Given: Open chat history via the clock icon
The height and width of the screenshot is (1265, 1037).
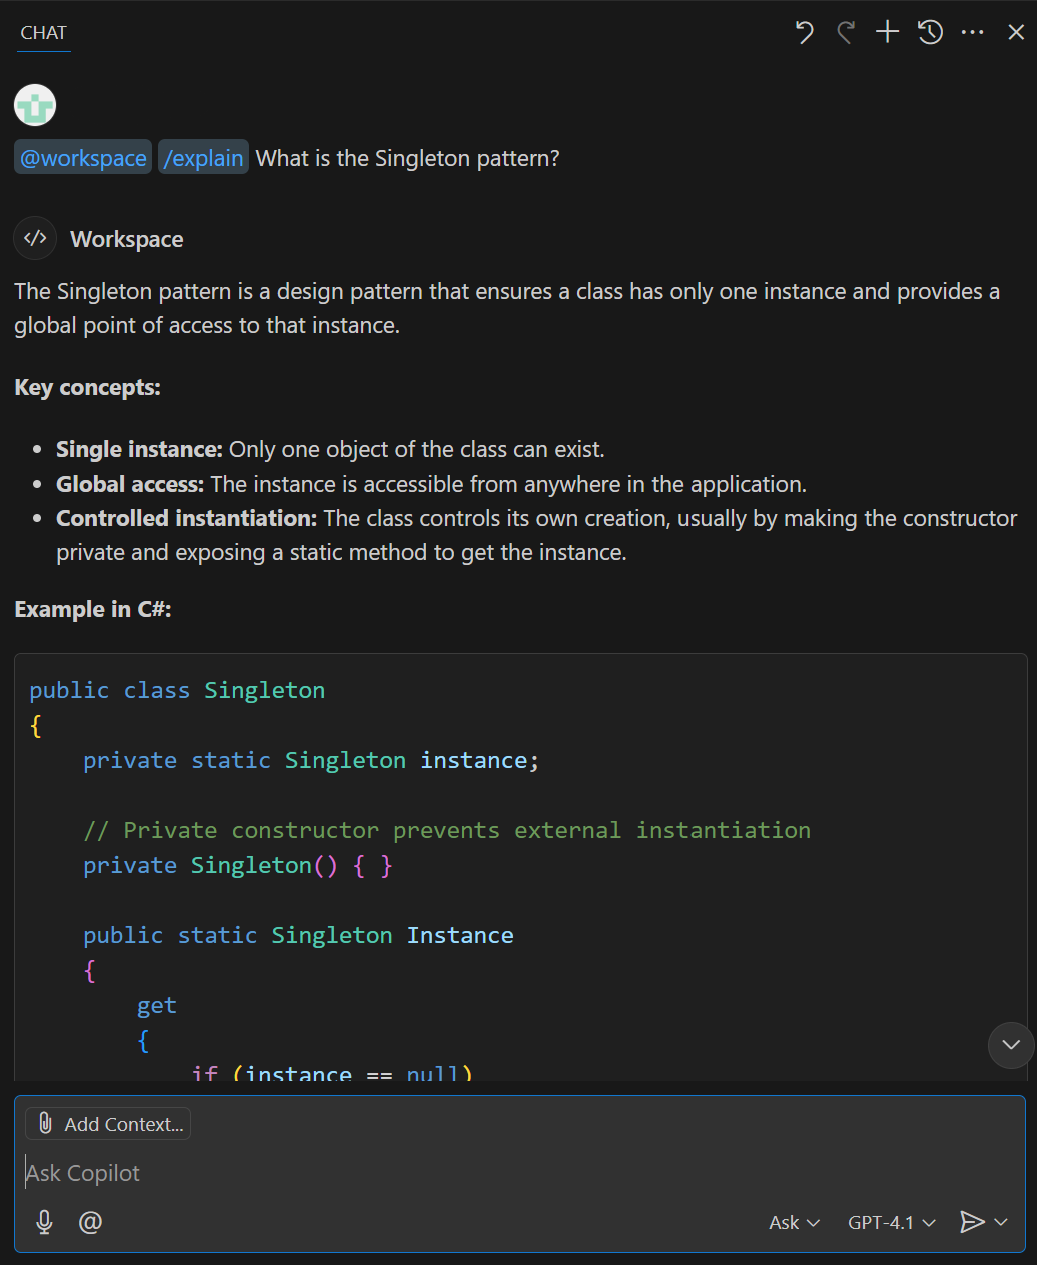Looking at the screenshot, I should tap(930, 31).
